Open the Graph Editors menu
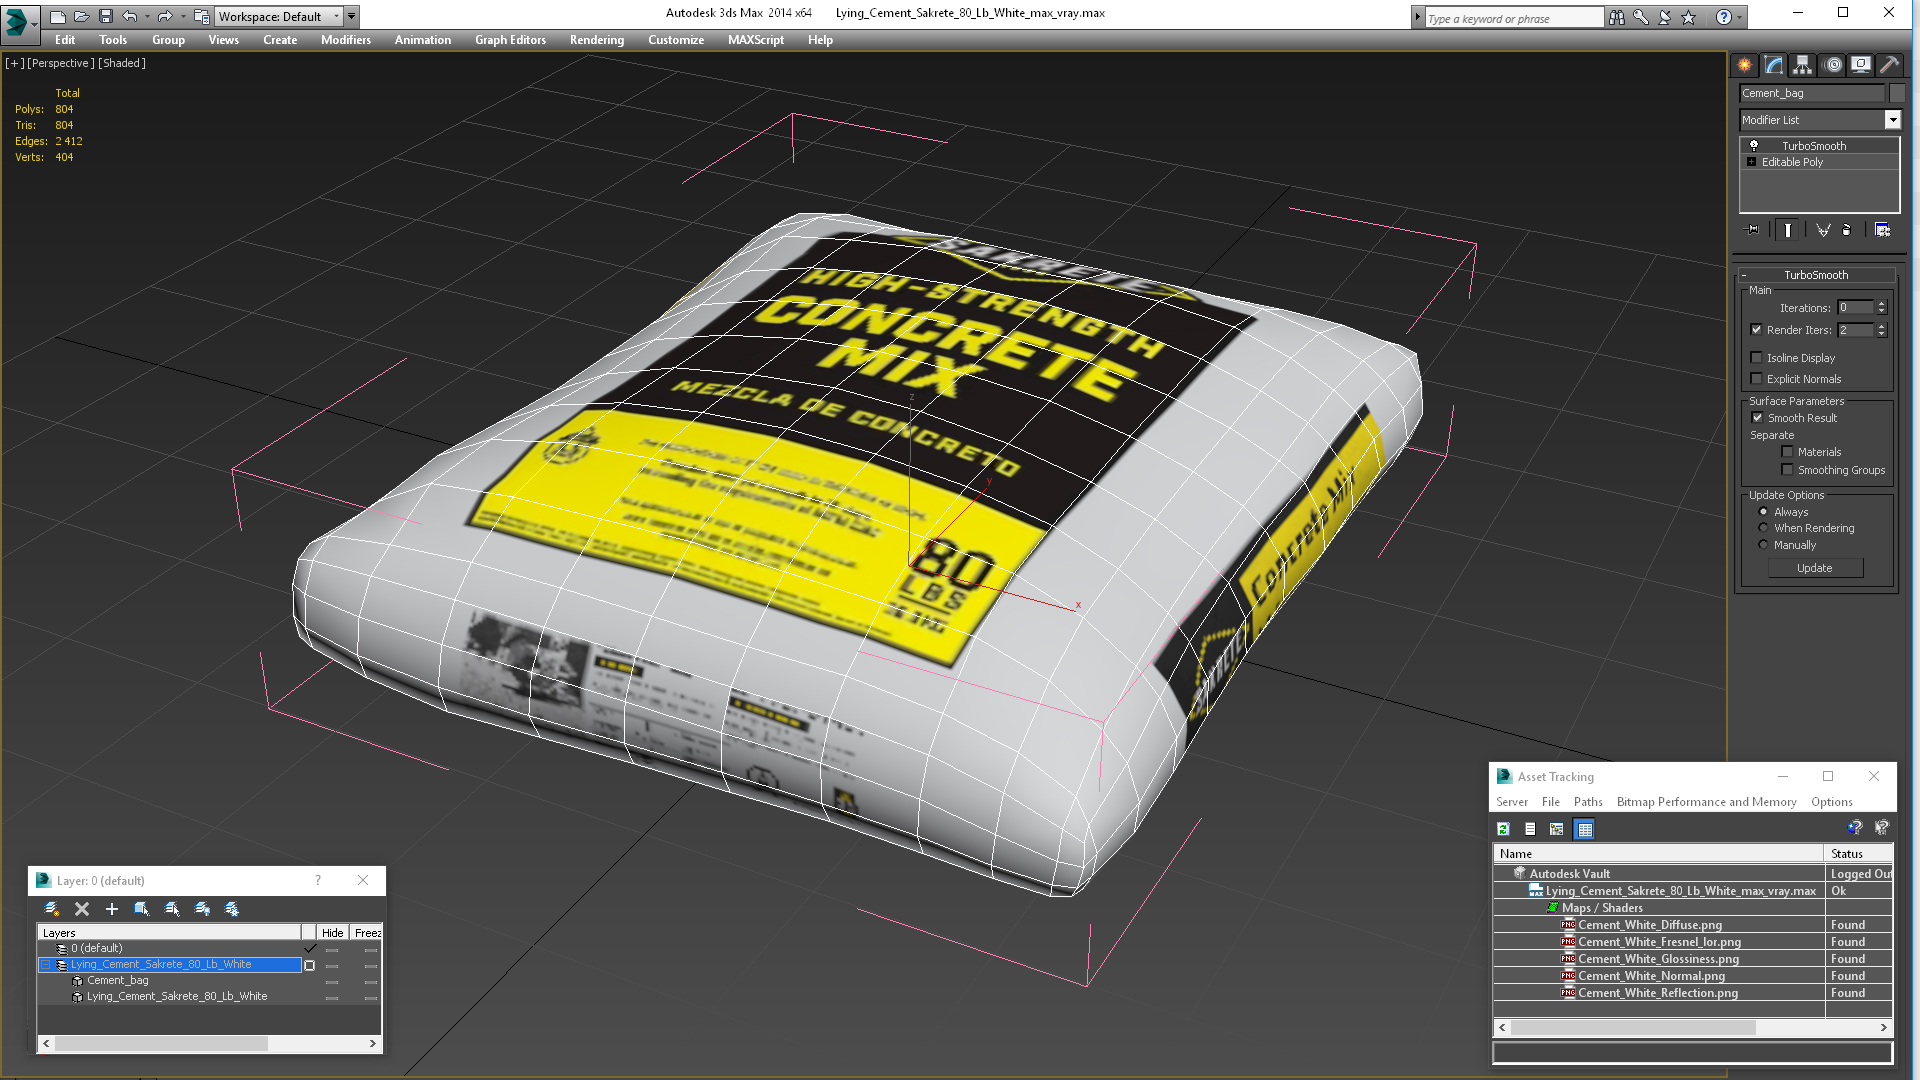The image size is (1920, 1080). [x=510, y=40]
